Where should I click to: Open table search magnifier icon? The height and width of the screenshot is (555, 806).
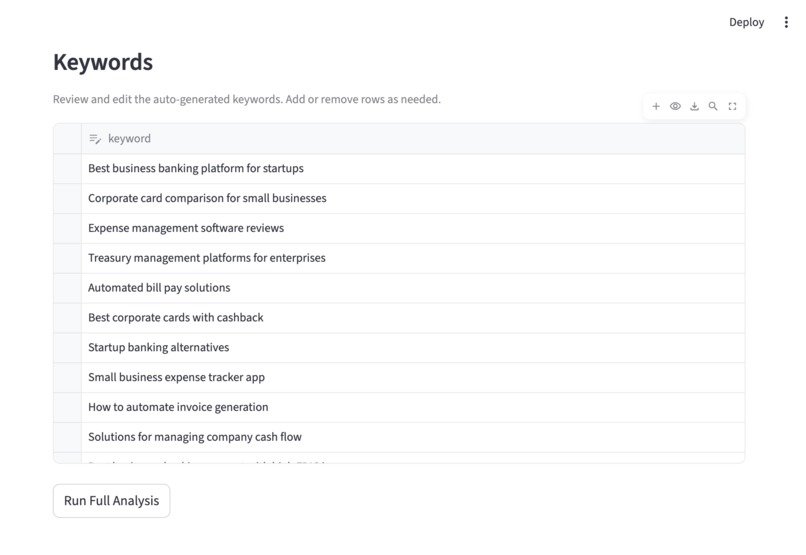tap(713, 106)
